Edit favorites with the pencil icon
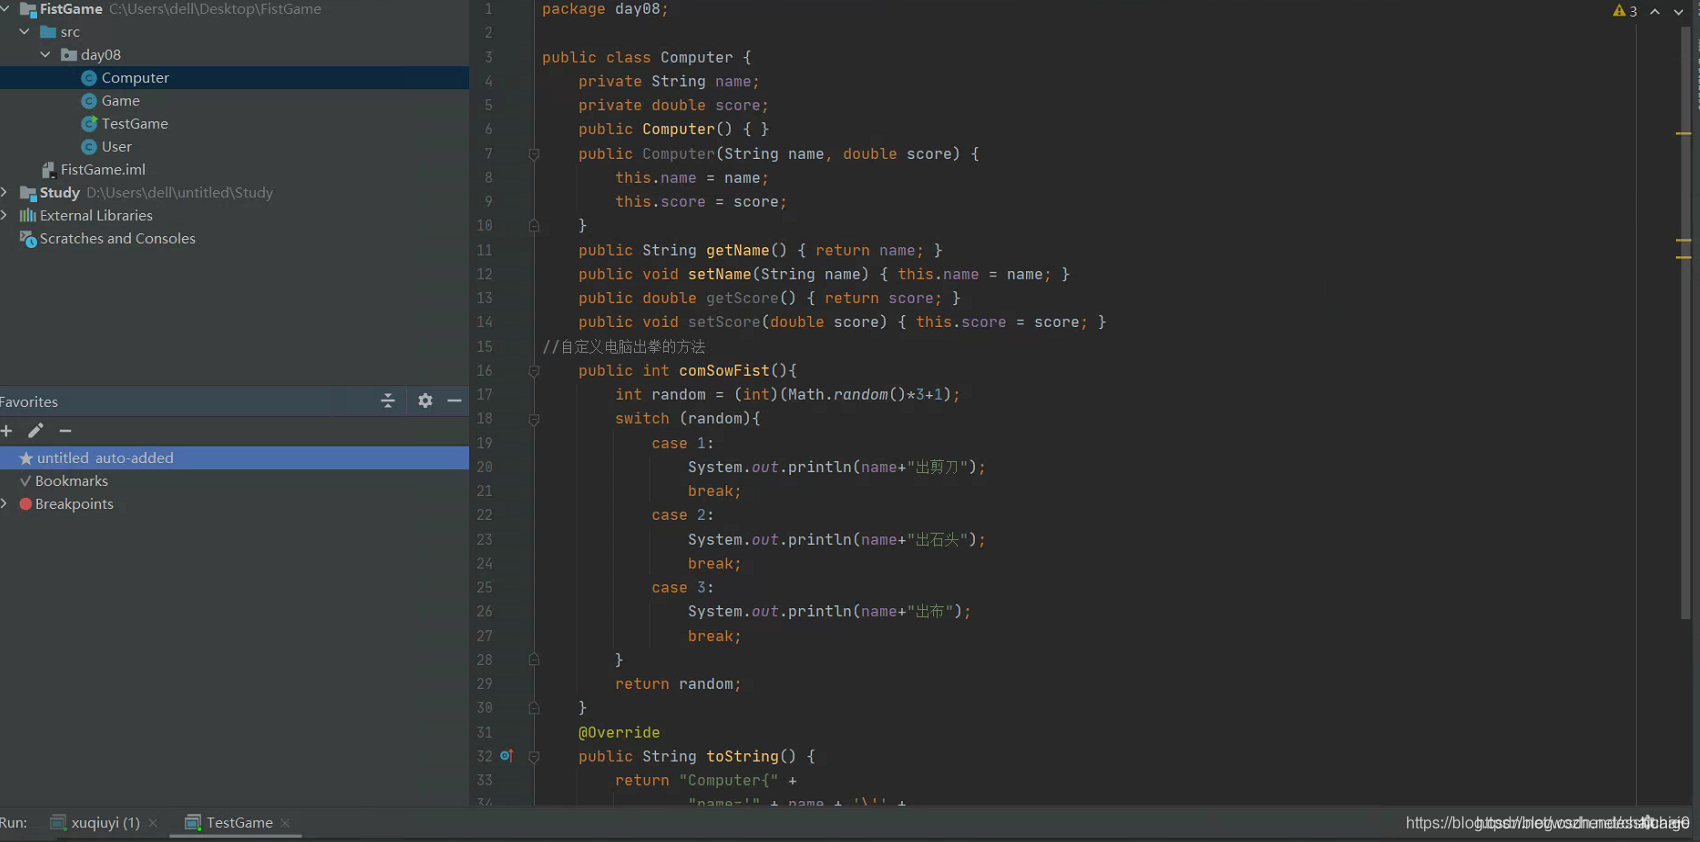 [x=36, y=431]
